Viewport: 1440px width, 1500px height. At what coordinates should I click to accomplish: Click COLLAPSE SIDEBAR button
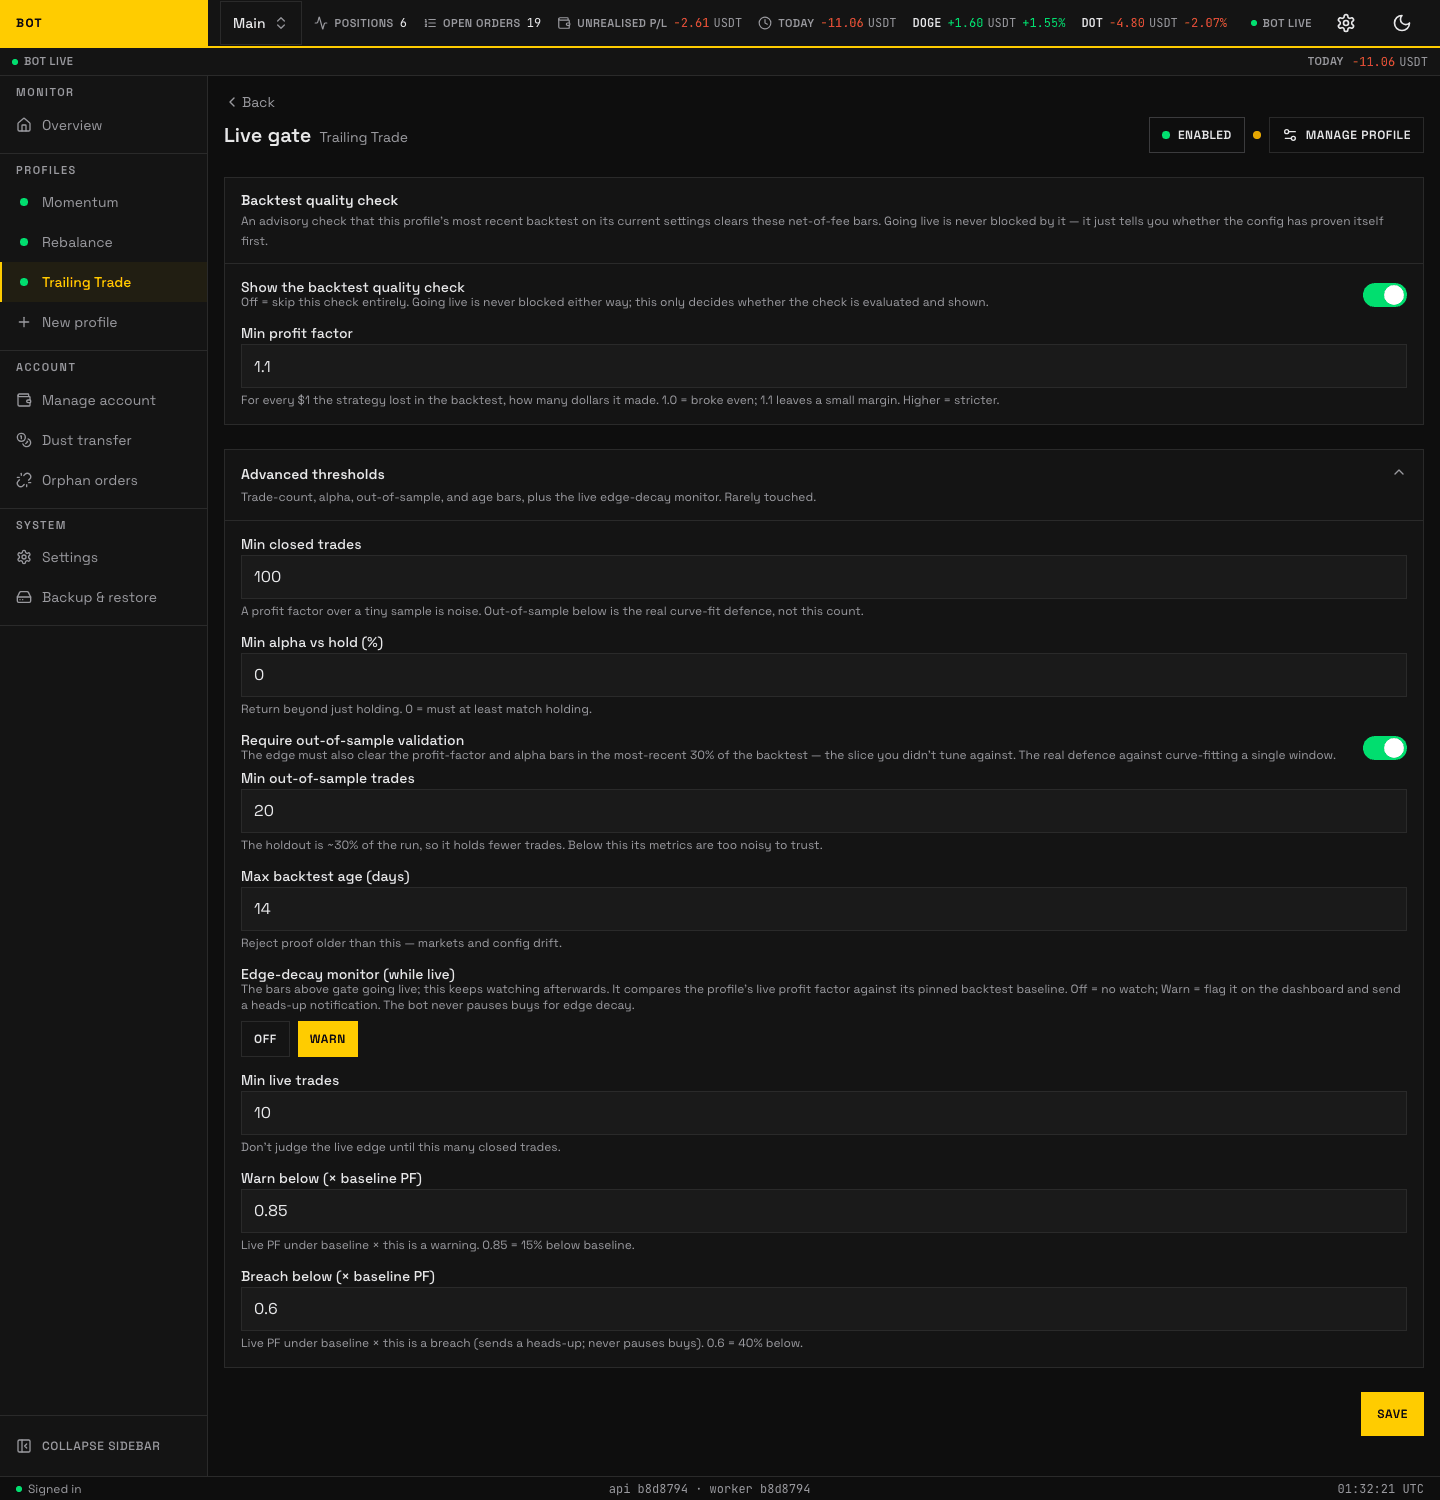[104, 1446]
